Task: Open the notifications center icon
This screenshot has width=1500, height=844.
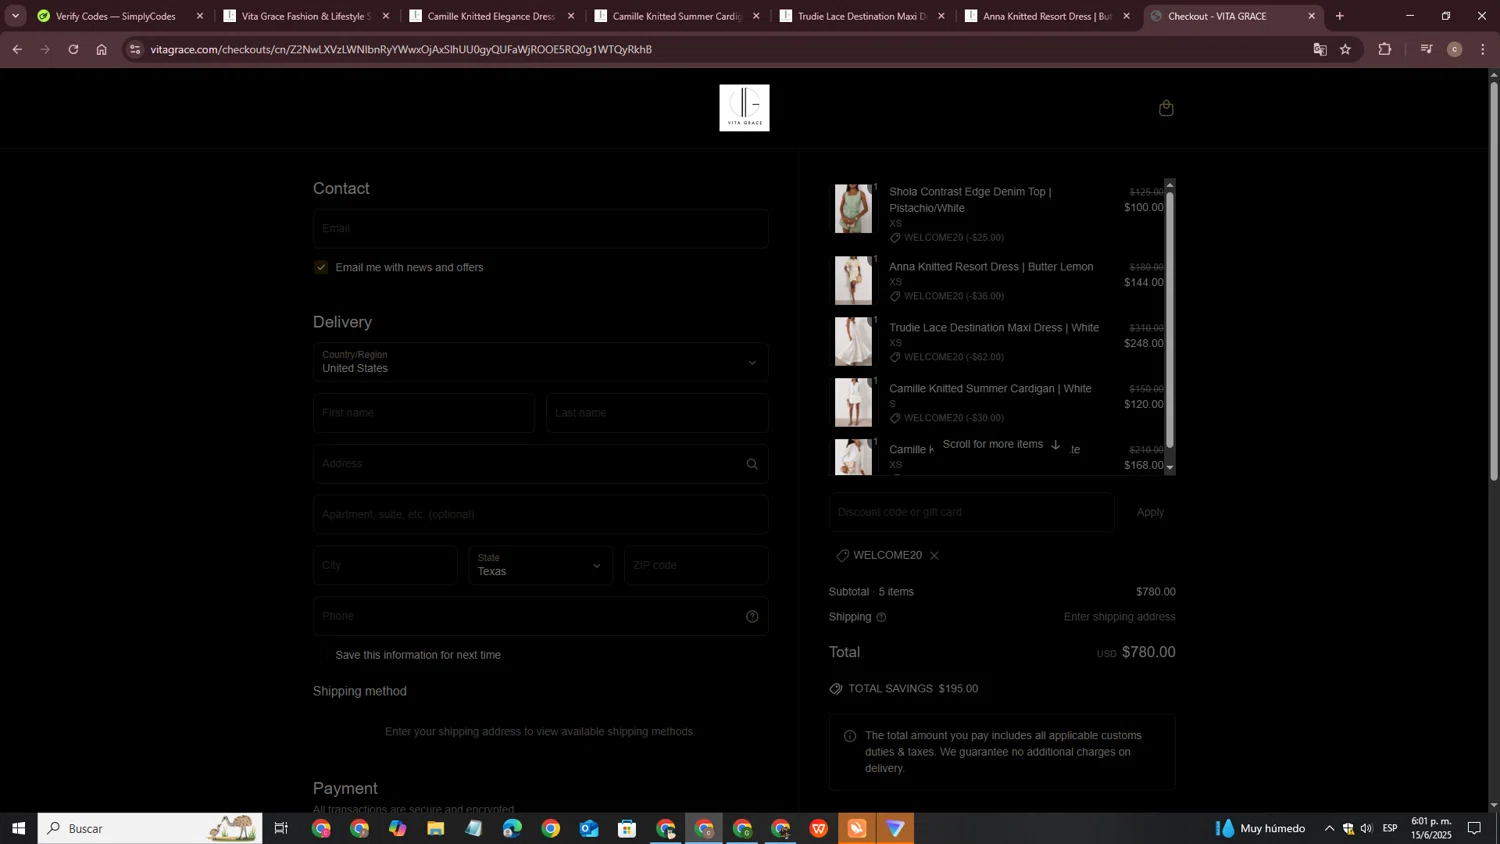Action: click(1474, 828)
